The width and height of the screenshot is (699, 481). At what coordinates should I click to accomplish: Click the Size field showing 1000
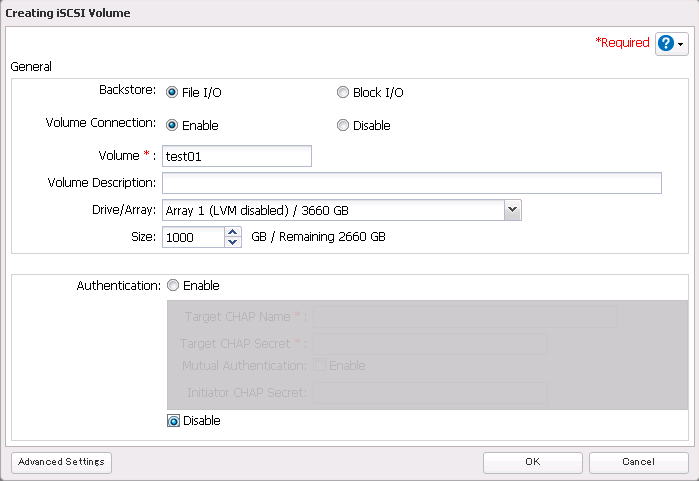[193, 237]
